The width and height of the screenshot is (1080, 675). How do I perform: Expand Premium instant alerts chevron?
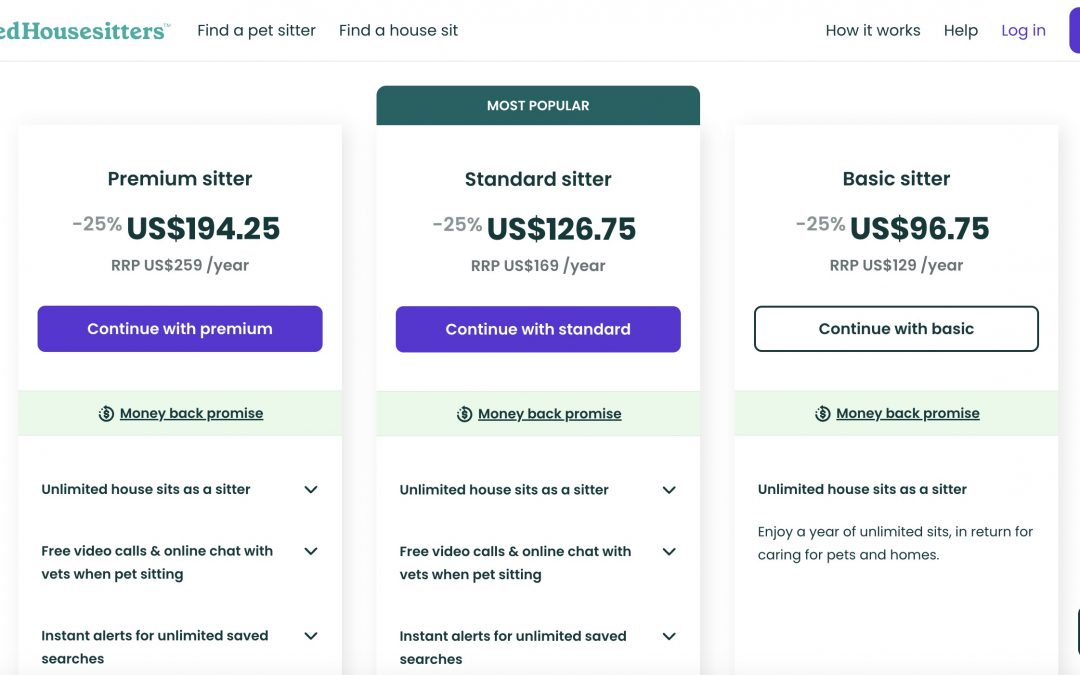click(311, 636)
